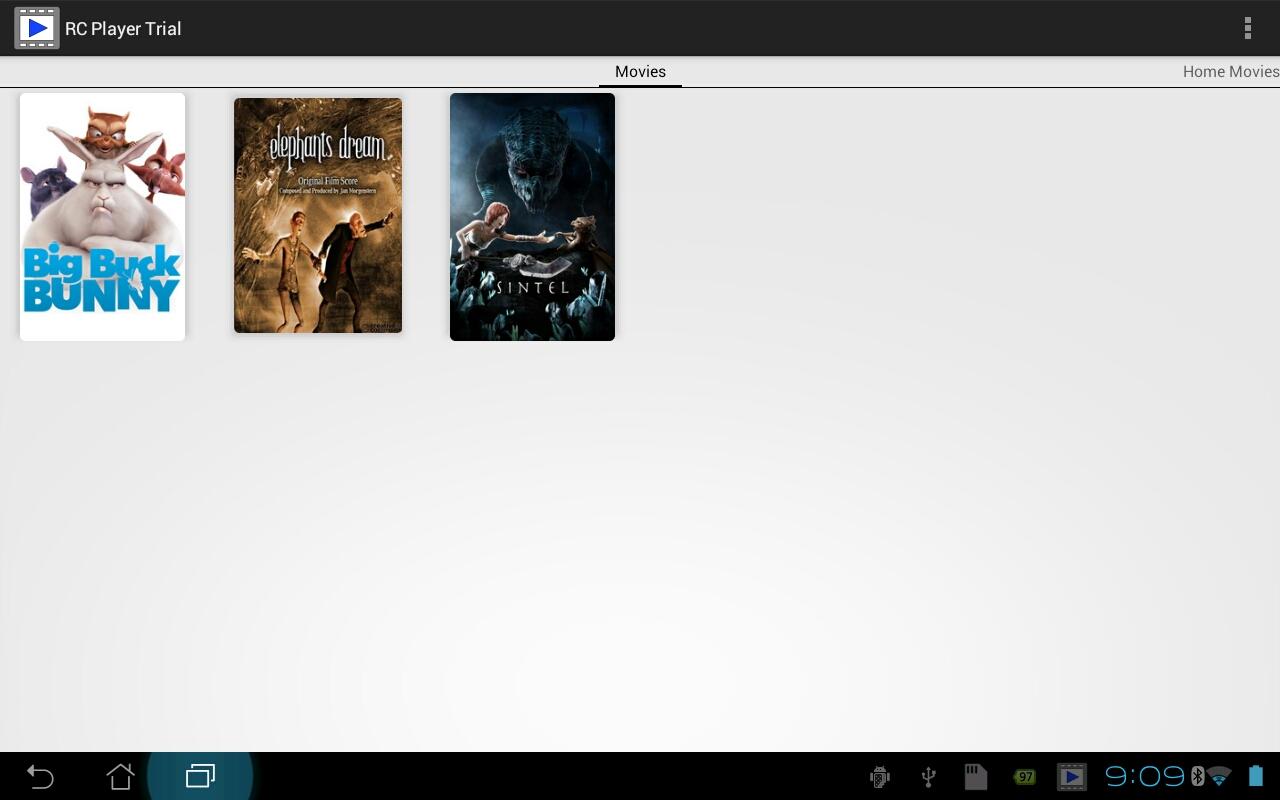The width and height of the screenshot is (1280, 800).
Task: Tap the SD card notification icon
Action: [975, 776]
